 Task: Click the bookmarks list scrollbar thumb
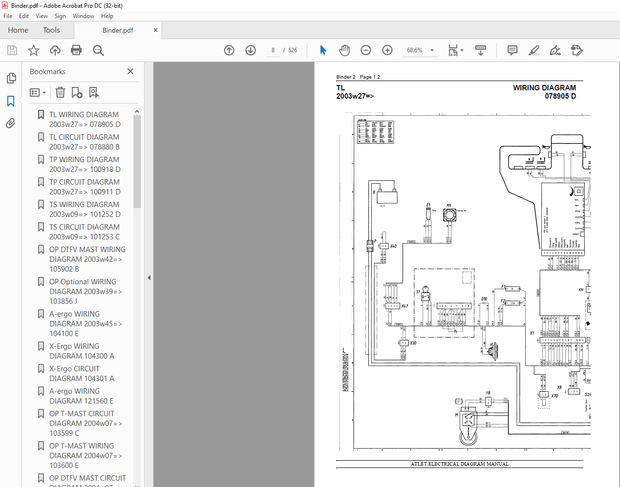pyautogui.click(x=137, y=161)
